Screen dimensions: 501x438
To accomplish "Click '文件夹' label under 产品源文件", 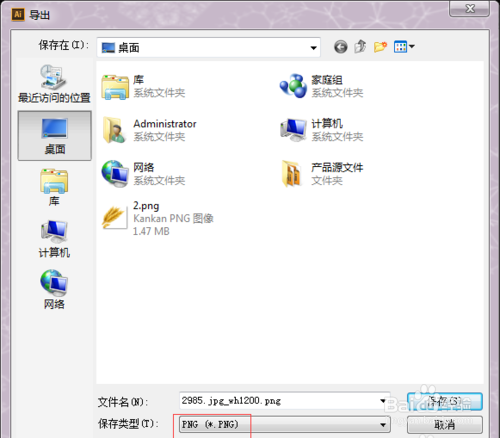I will pos(327,181).
